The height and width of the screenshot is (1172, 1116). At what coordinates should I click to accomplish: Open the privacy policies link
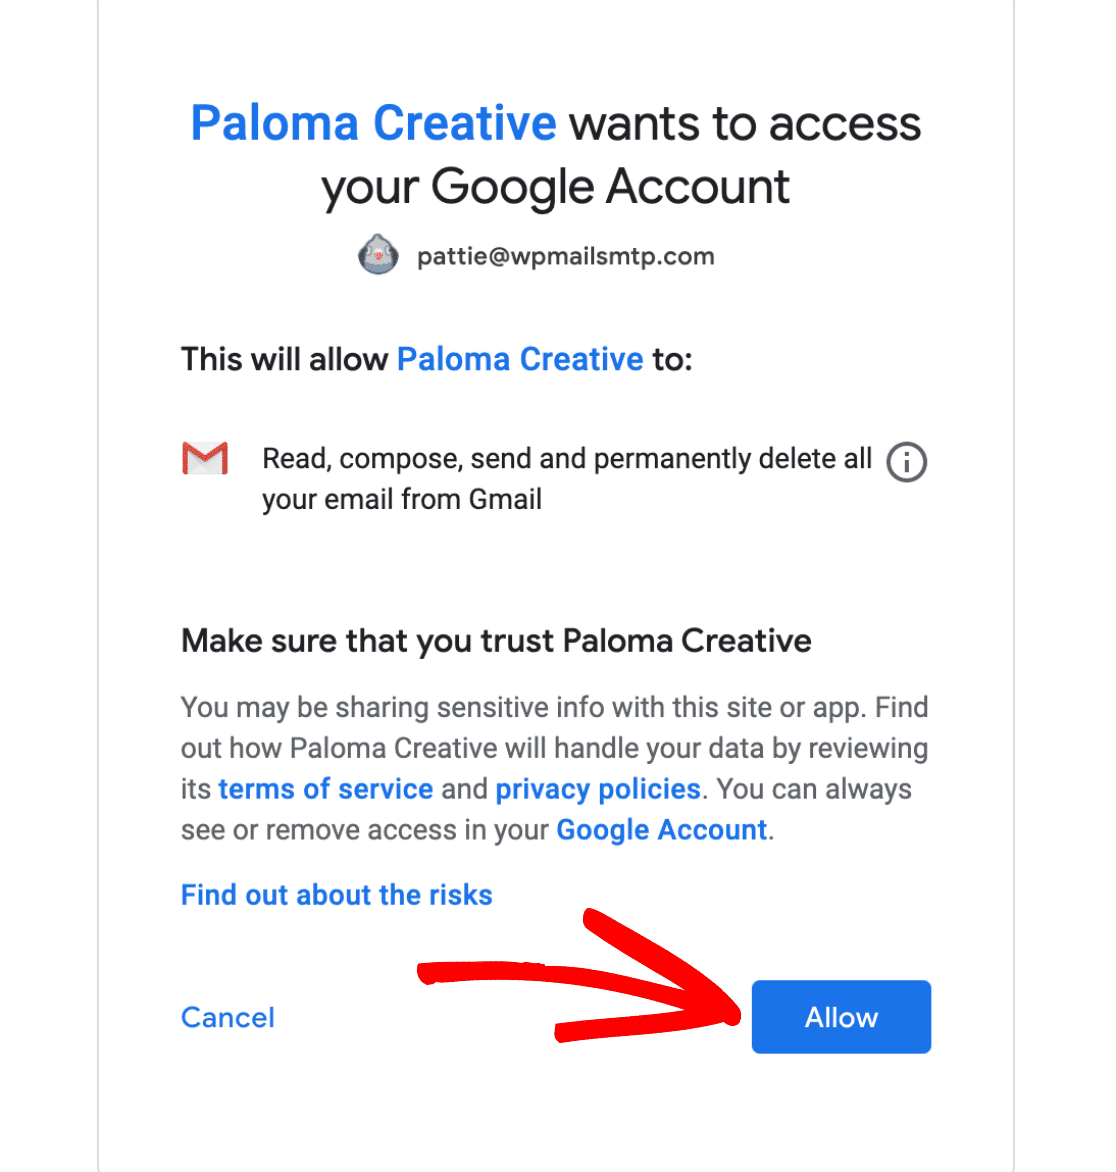coord(598,789)
